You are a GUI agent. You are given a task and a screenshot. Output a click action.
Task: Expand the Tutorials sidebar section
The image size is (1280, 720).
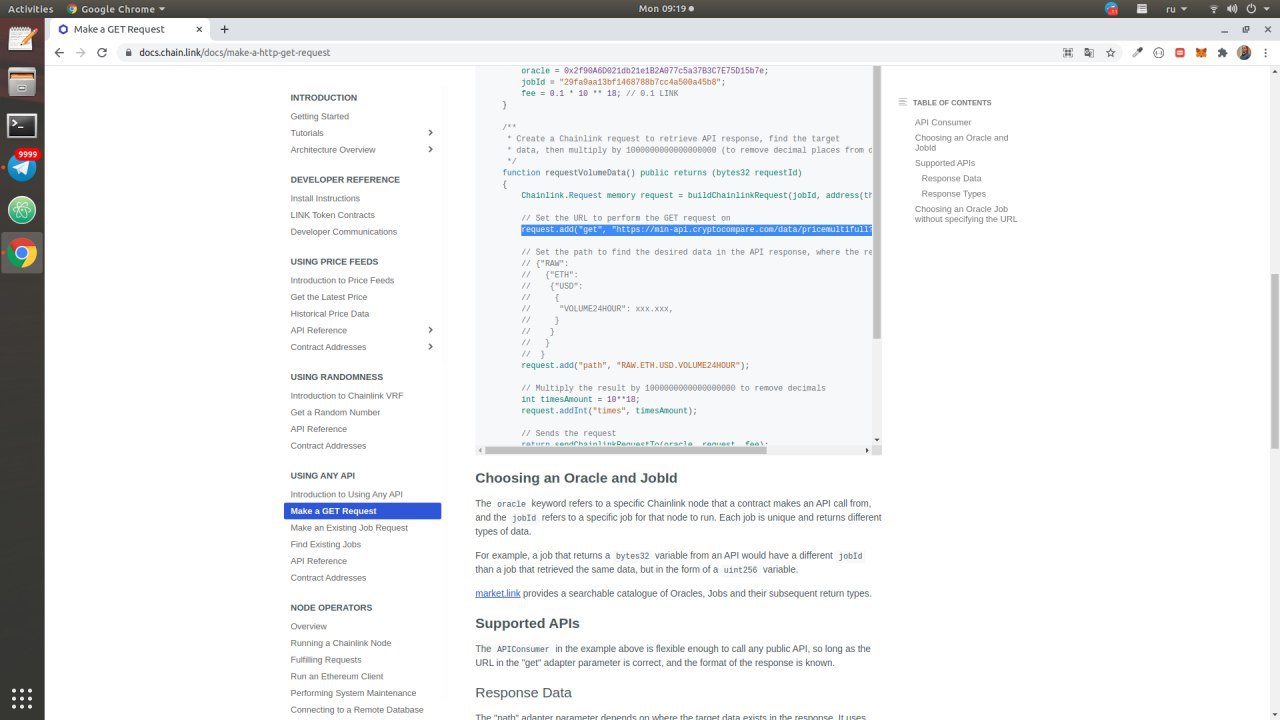430,133
